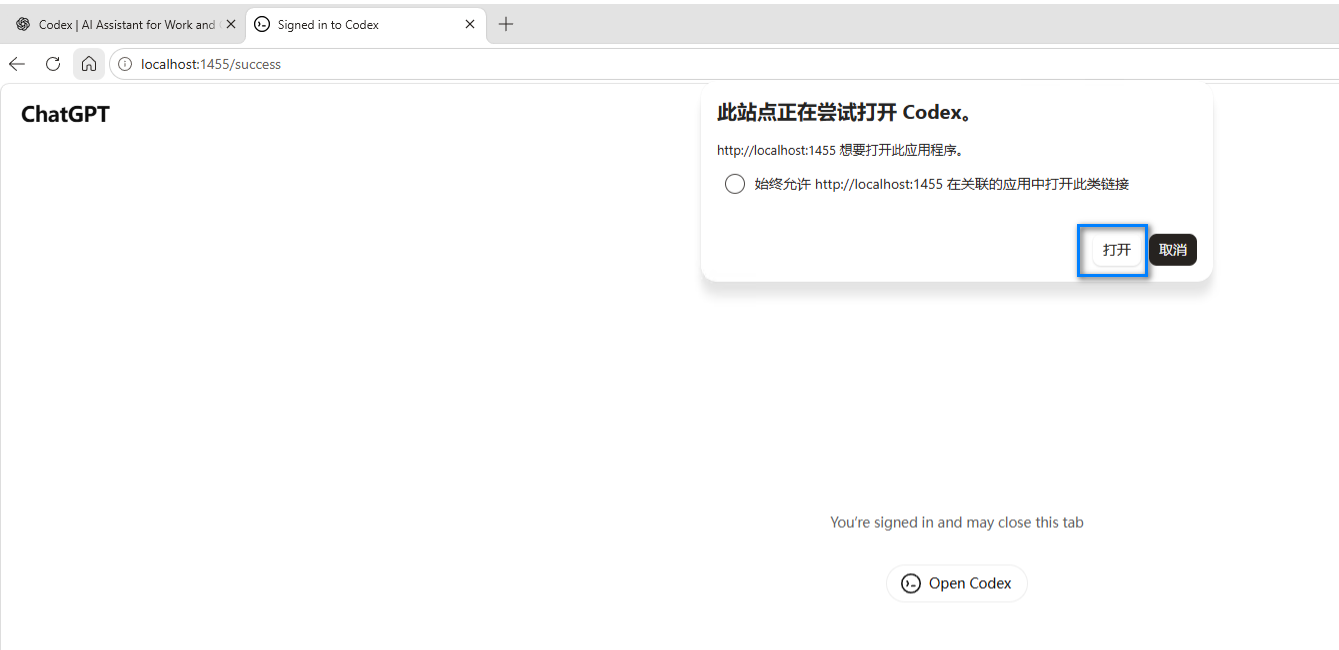Open a new tab with plus icon
The height and width of the screenshot is (650, 1339).
tap(506, 24)
